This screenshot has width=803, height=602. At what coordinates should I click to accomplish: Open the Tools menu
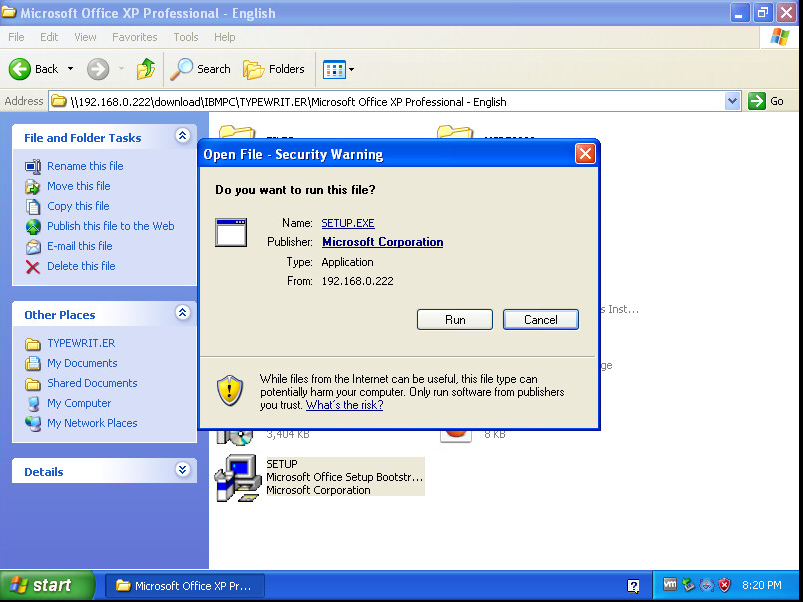click(x=185, y=37)
